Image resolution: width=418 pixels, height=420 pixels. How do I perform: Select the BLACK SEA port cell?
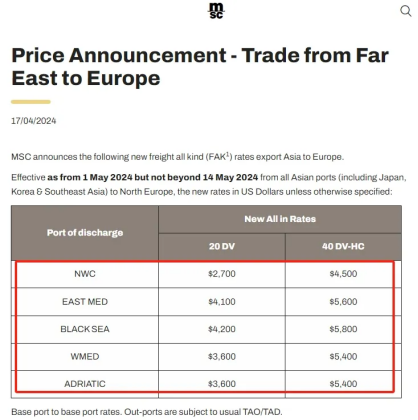[85, 329]
